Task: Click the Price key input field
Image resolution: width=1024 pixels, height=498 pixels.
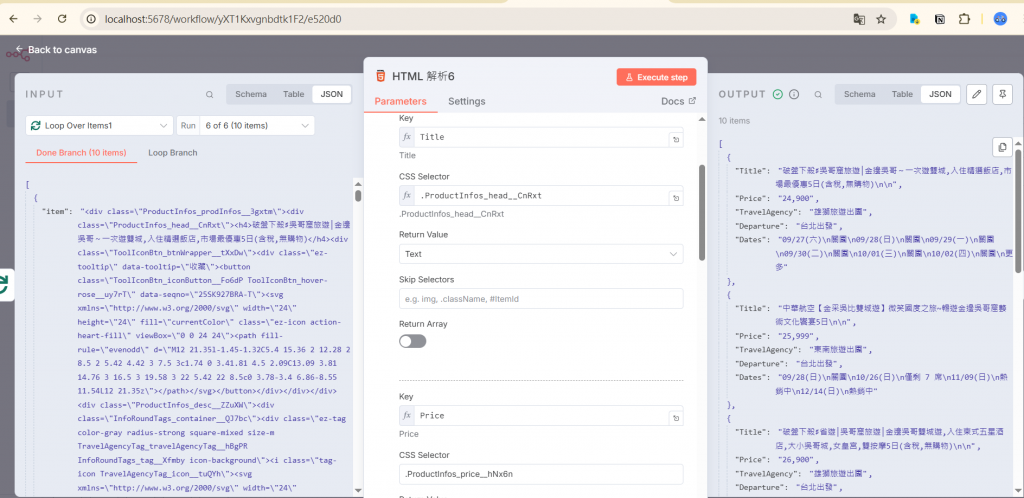Action: [541, 416]
